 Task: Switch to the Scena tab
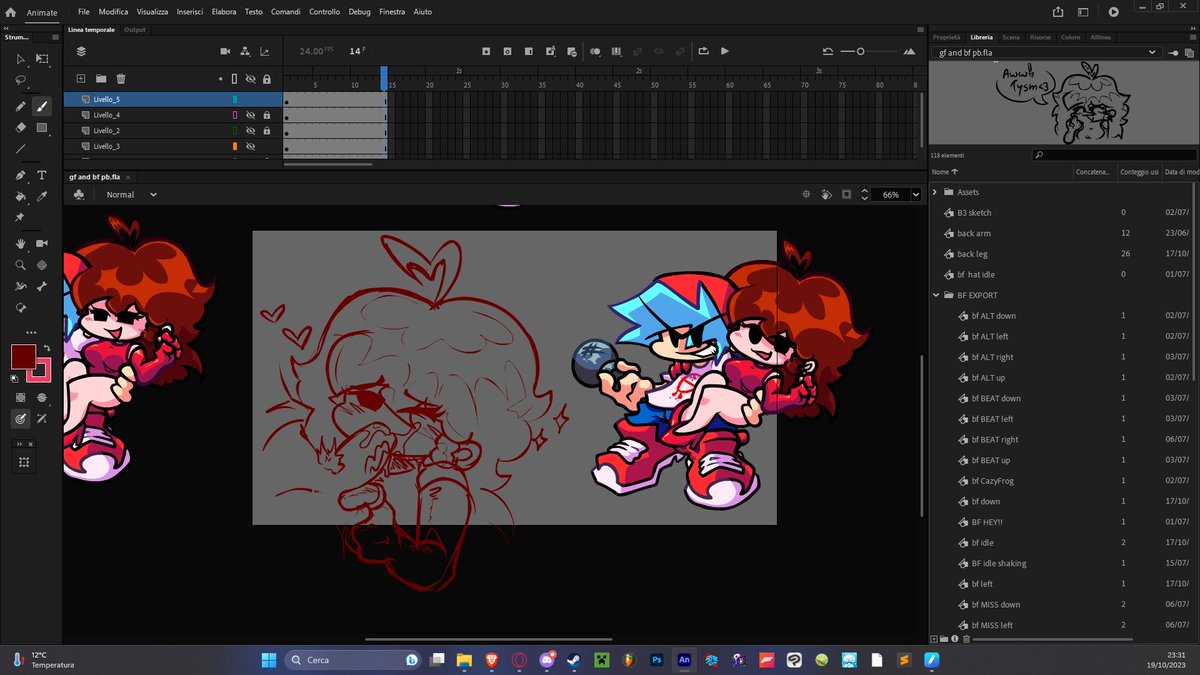[1011, 37]
